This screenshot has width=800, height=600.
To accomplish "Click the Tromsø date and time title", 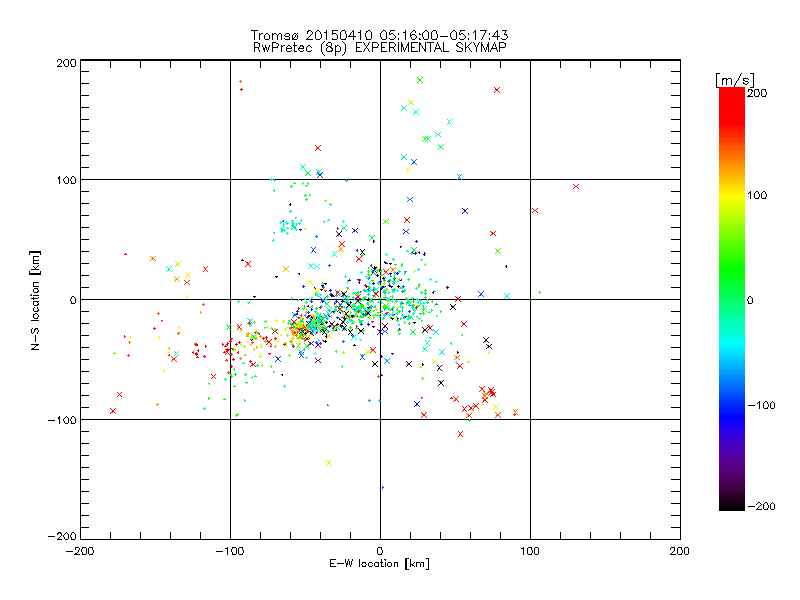I will (x=379, y=36).
